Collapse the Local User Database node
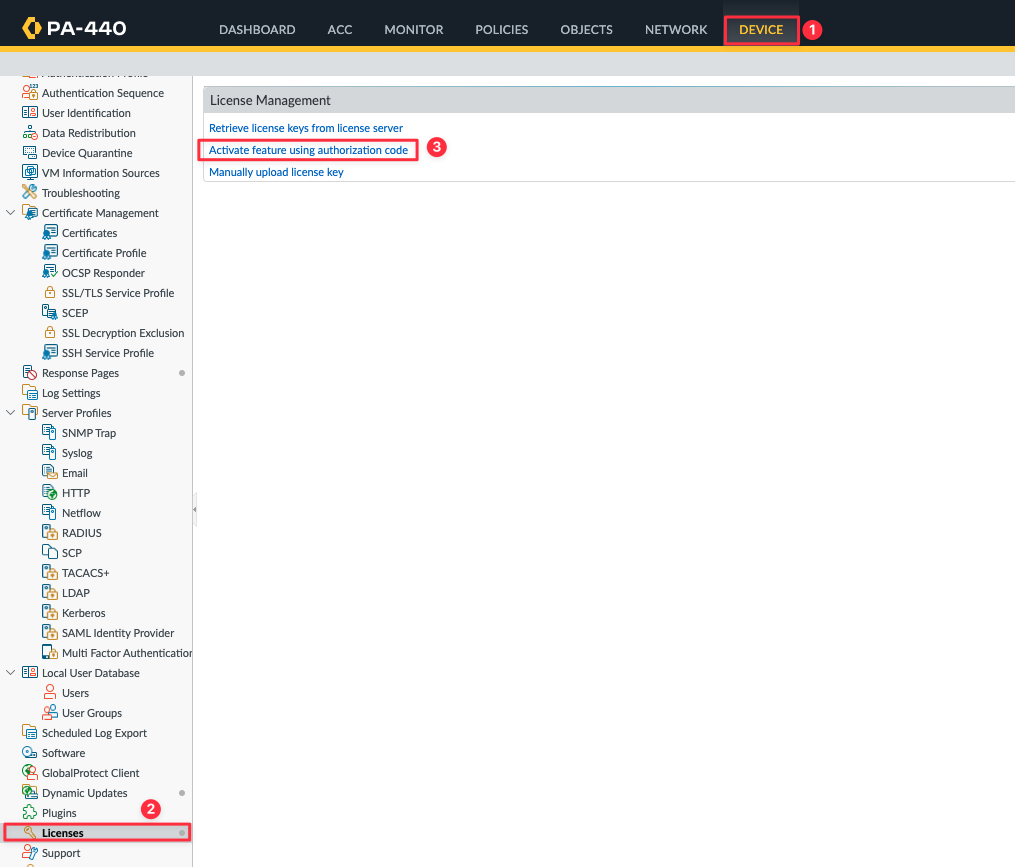The image size is (1015, 867). pyautogui.click(x=10, y=672)
